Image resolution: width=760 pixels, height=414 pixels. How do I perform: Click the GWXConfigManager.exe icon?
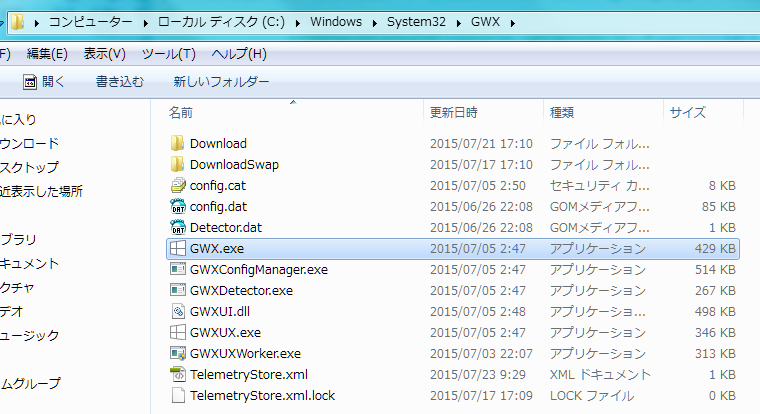click(x=178, y=269)
